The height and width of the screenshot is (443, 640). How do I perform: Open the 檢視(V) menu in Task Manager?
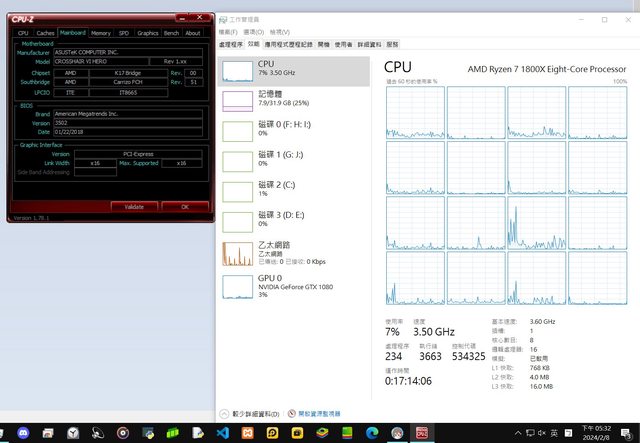[x=280, y=32]
